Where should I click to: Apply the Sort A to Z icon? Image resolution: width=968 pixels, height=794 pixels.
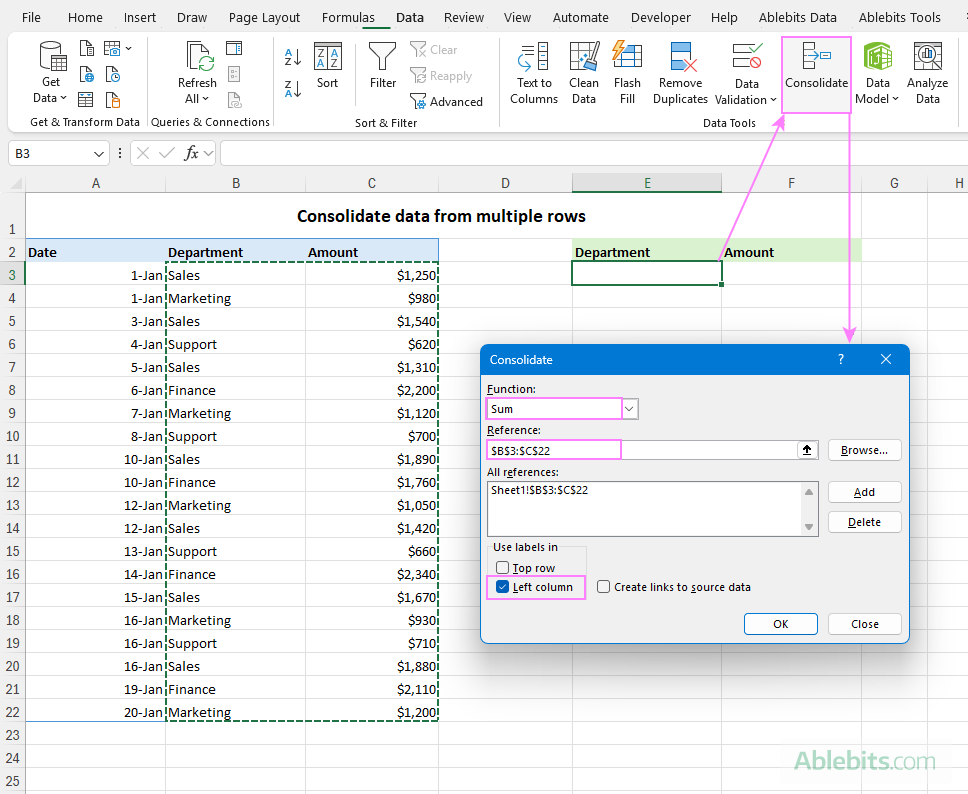(x=292, y=58)
